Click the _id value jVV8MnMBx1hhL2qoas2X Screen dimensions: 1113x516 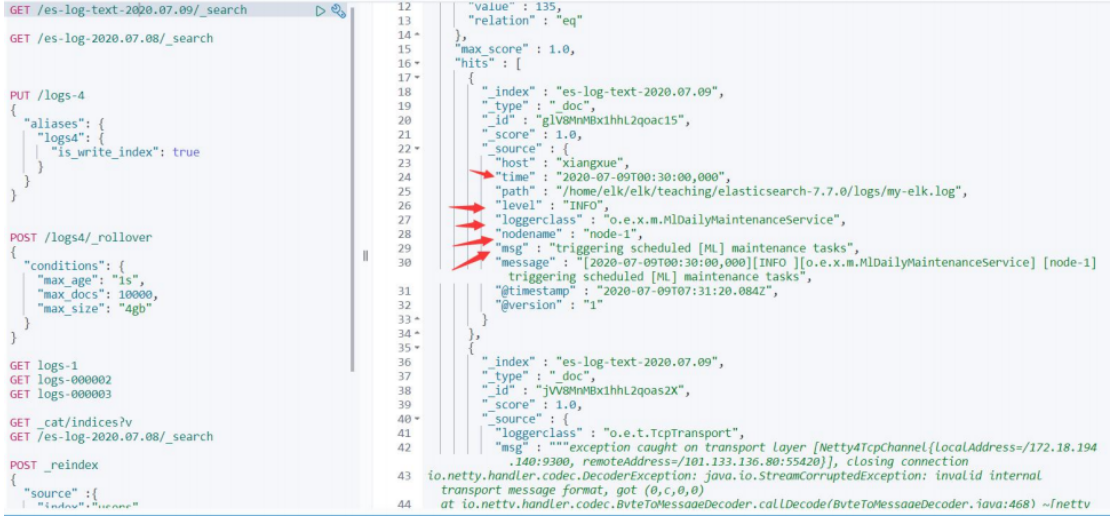pyautogui.click(x=612, y=390)
